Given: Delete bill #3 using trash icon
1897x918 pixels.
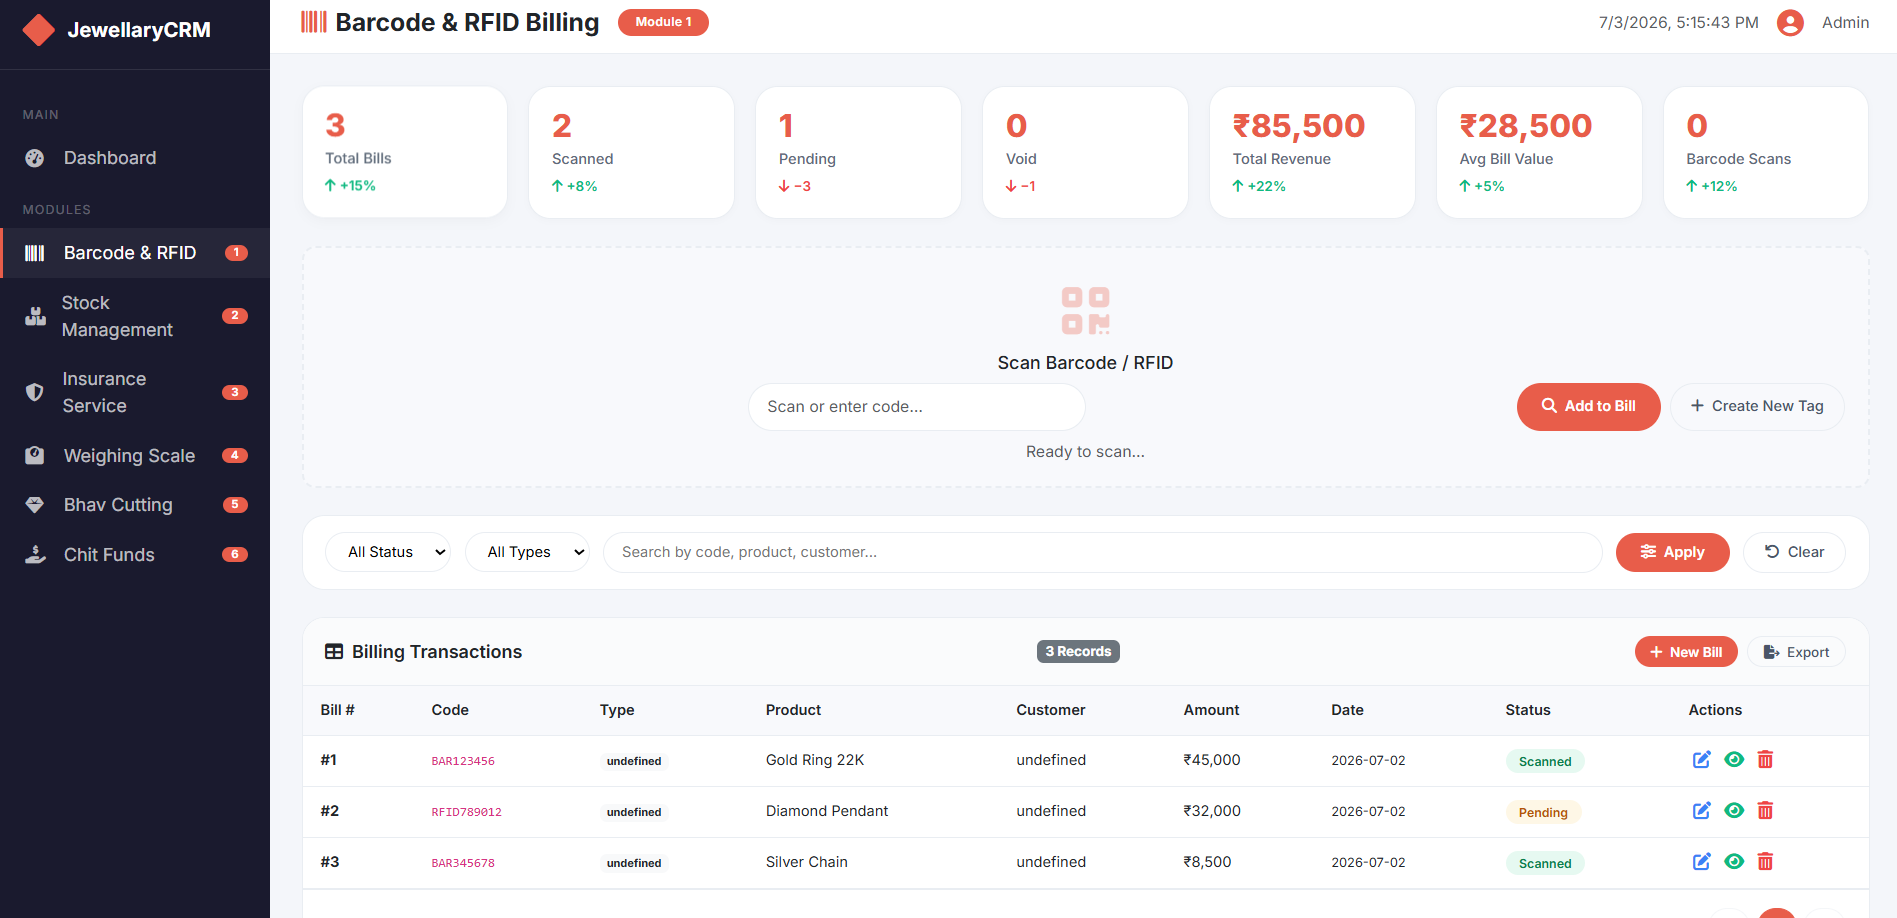Looking at the screenshot, I should 1765,862.
